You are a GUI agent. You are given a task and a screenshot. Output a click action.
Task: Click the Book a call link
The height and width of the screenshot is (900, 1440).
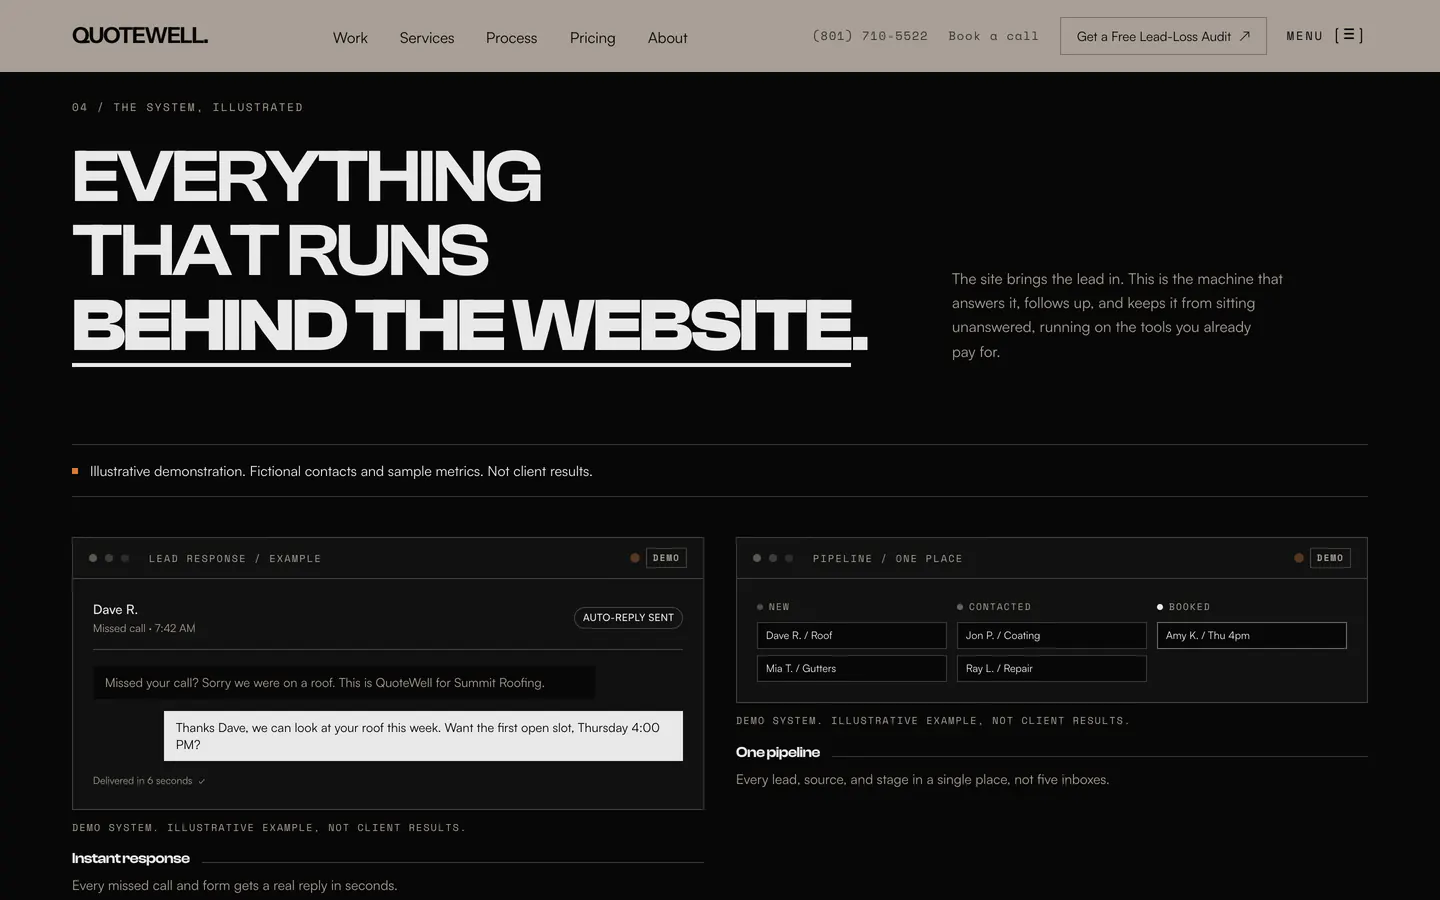994,36
